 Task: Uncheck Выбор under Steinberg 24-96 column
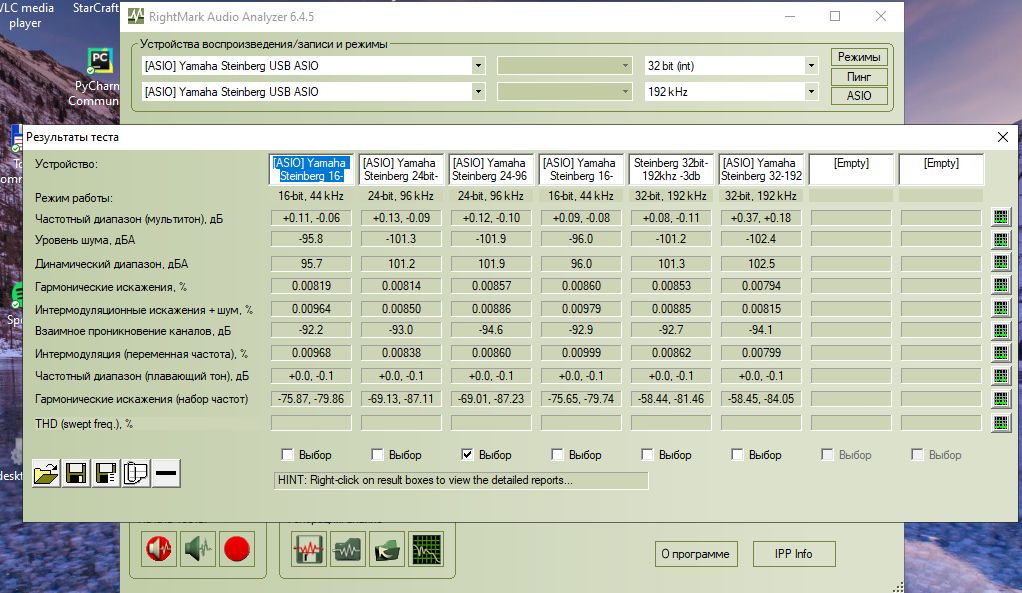click(x=467, y=454)
